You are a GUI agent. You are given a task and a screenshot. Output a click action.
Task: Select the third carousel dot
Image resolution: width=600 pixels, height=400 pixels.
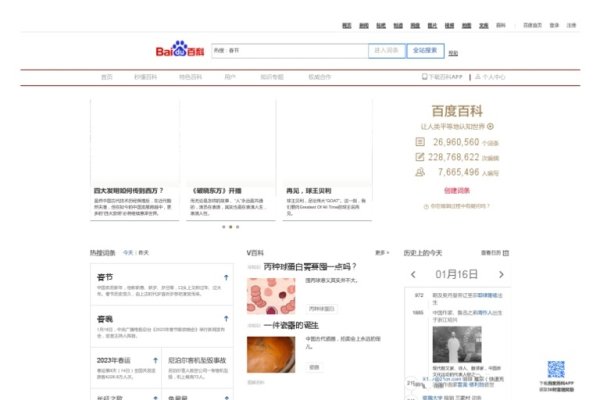(237, 227)
